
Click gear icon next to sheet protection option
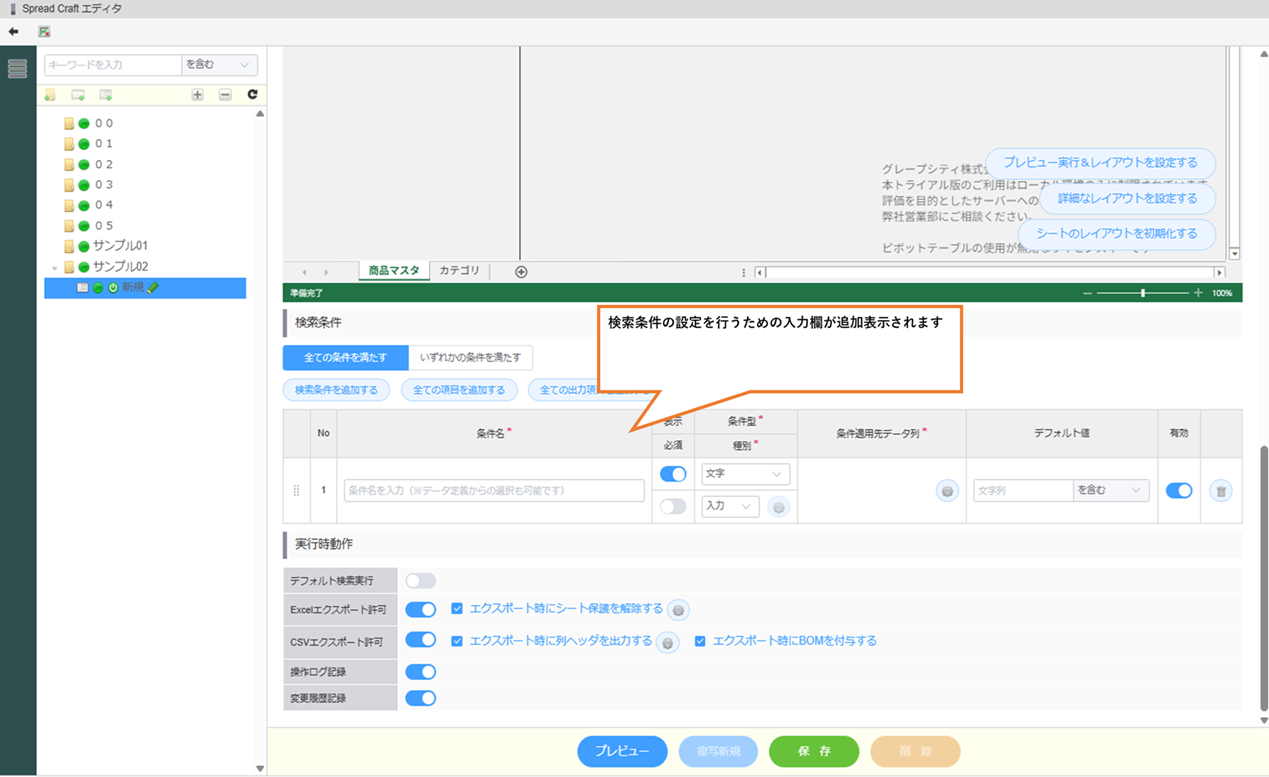(x=678, y=610)
